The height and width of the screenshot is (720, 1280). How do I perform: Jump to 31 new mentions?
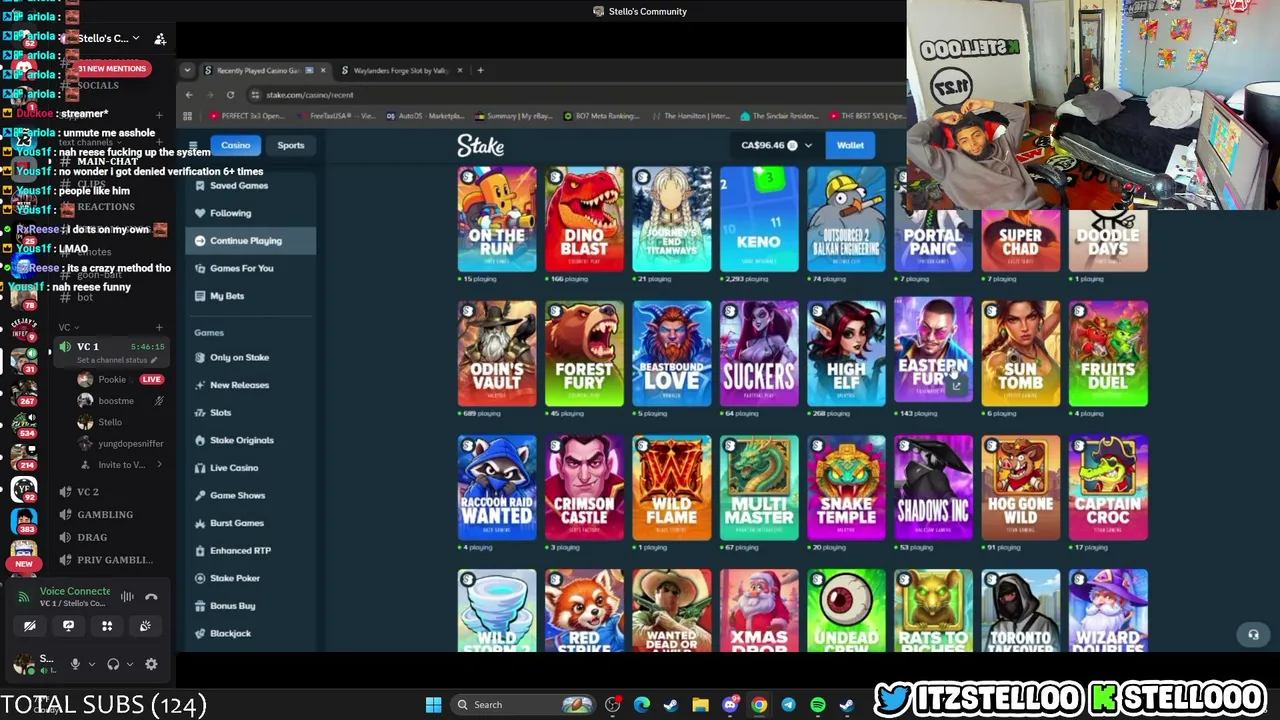(x=112, y=68)
